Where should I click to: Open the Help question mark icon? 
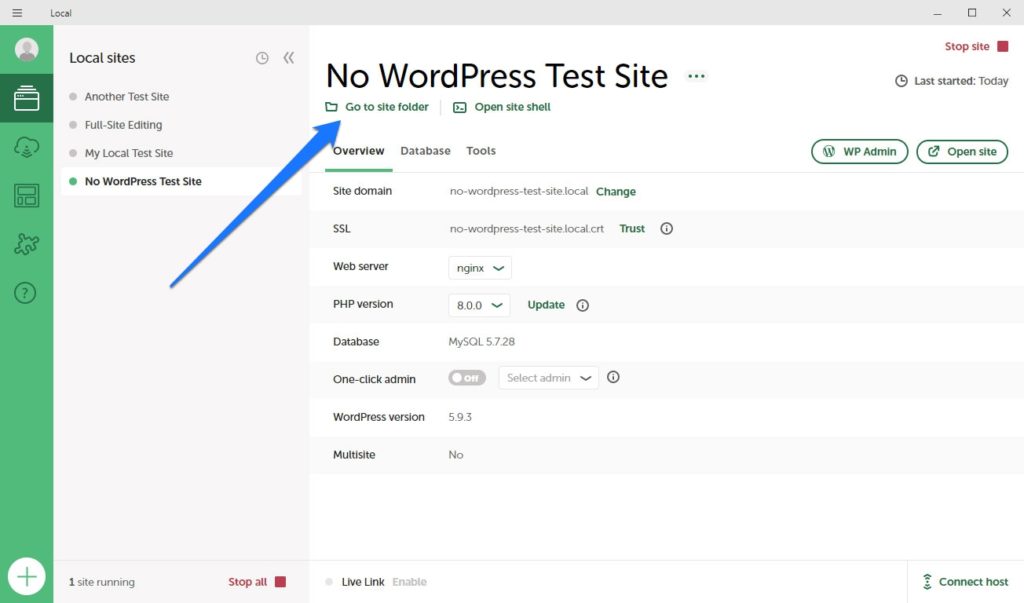point(25,293)
